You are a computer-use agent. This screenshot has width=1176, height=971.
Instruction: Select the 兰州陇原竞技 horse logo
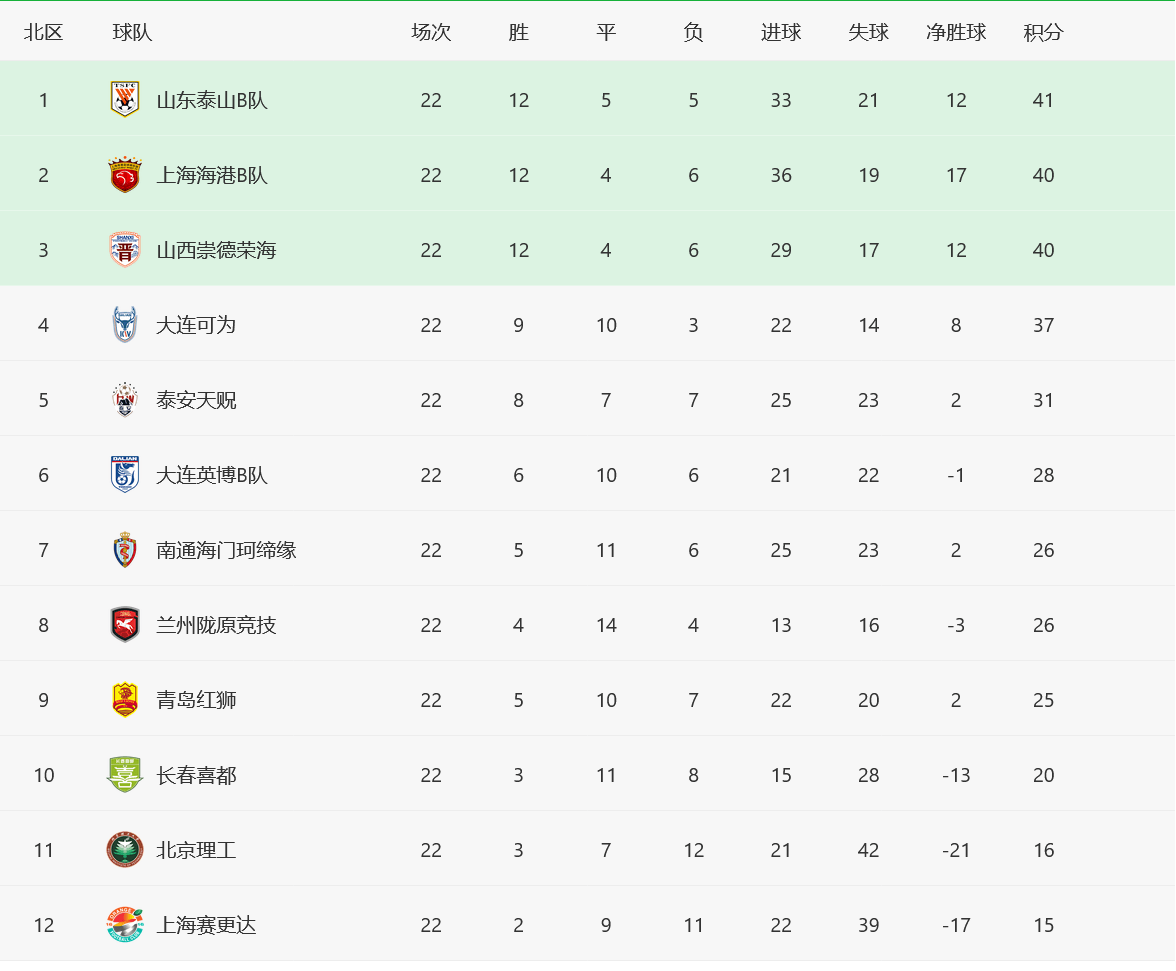coord(124,625)
